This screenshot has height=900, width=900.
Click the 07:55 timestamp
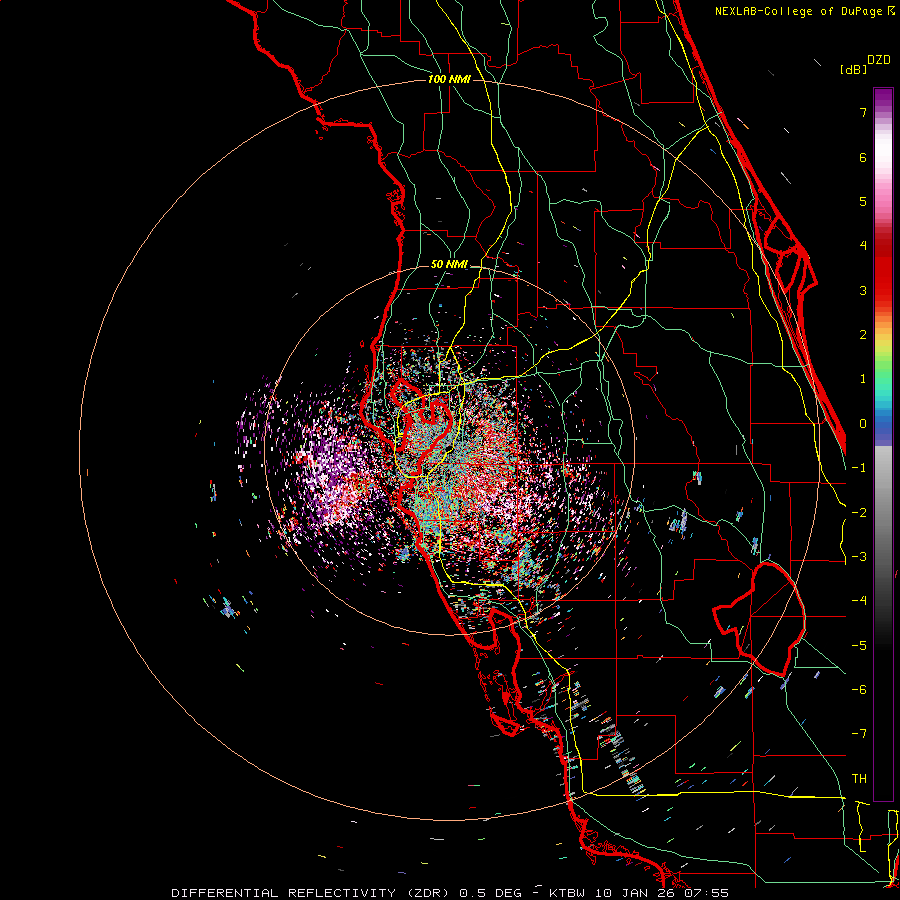pos(705,893)
